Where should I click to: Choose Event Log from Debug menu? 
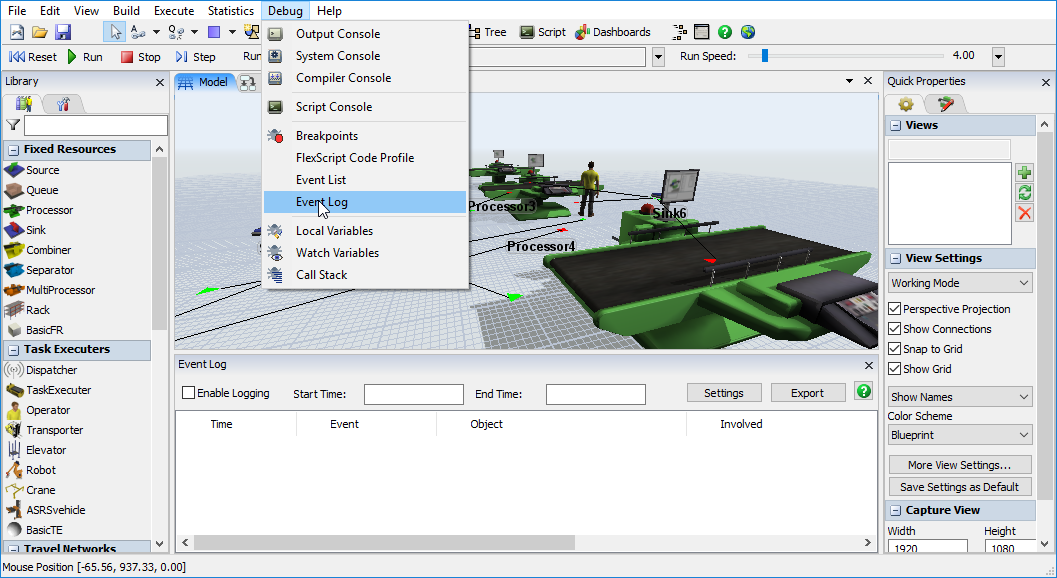coord(322,202)
